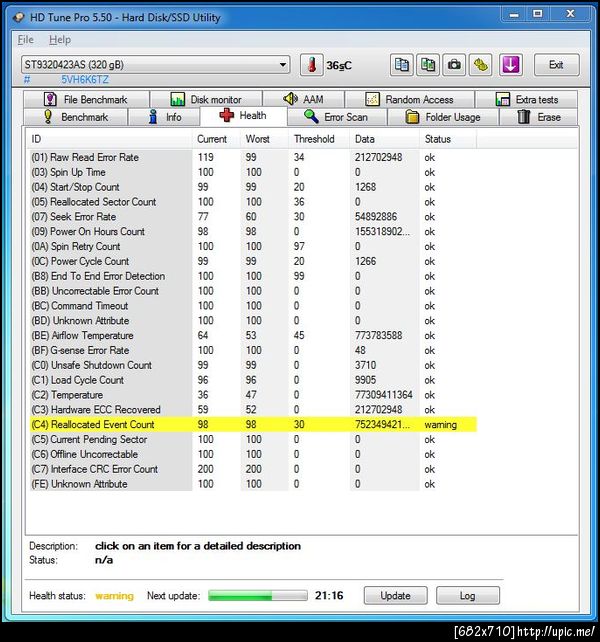Open the File menu
This screenshot has width=600, height=642.
tap(25, 40)
